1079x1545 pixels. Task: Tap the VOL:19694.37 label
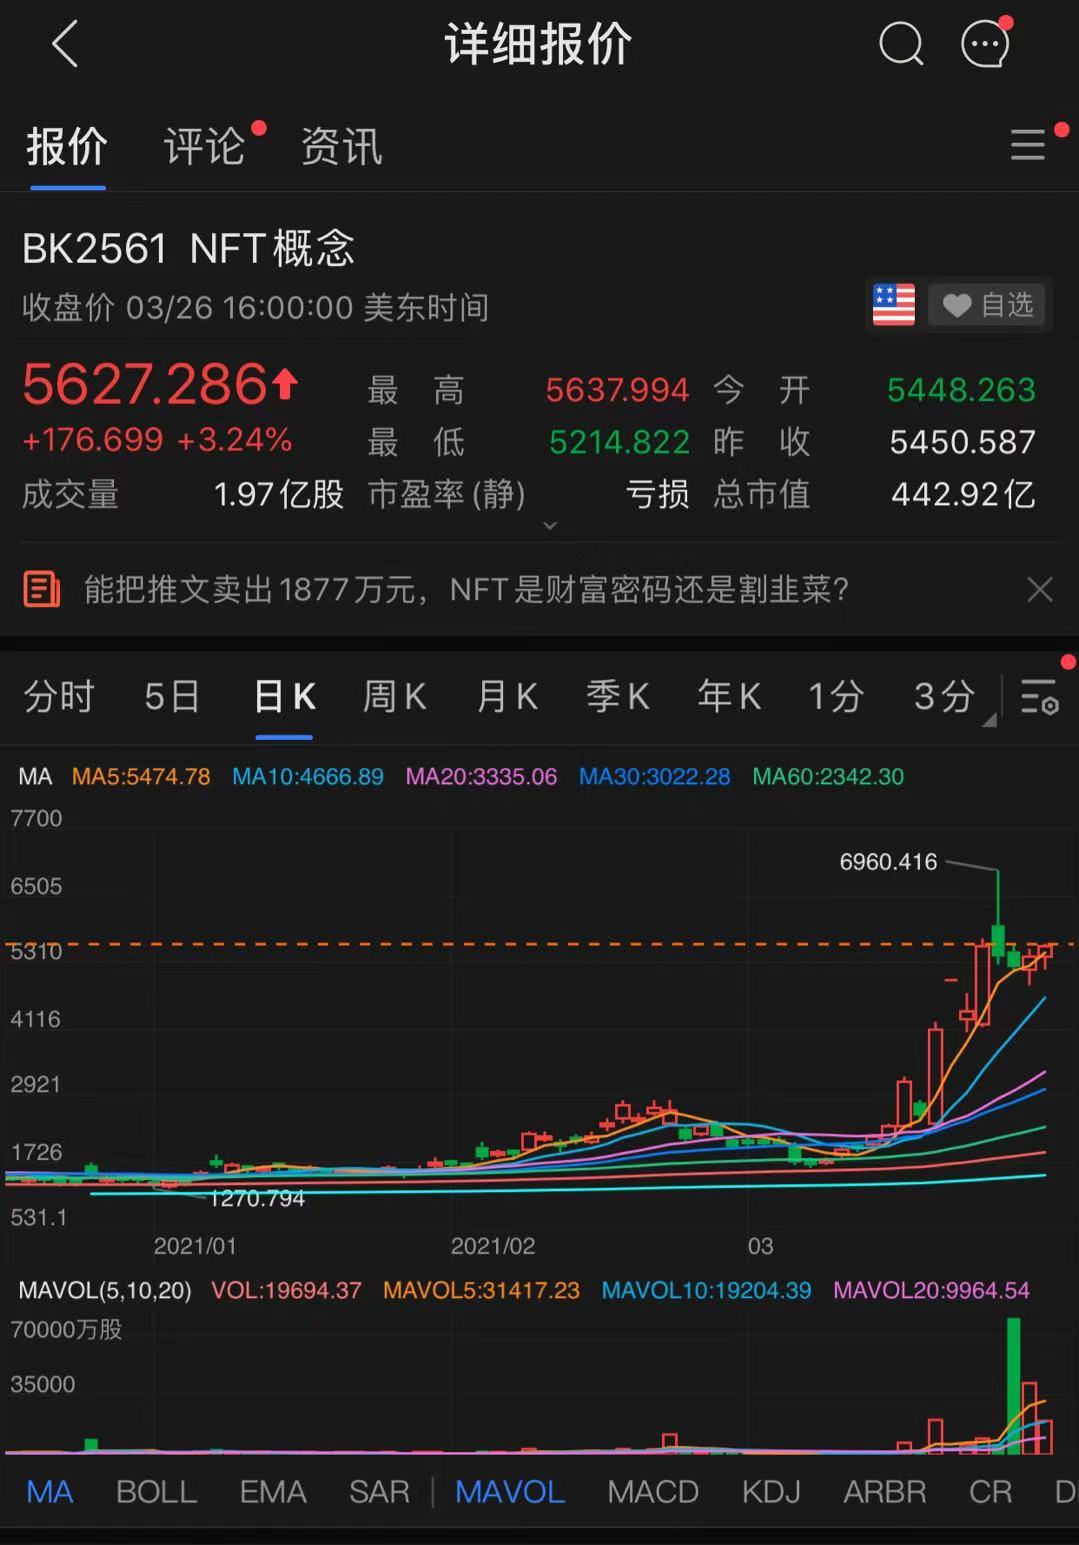point(286,1291)
